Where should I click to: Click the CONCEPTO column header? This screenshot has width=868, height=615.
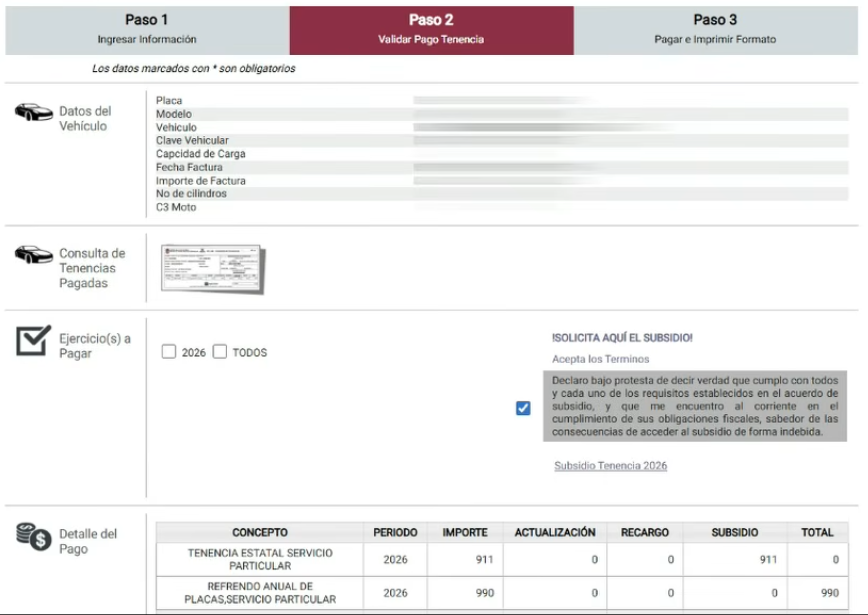click(x=260, y=532)
